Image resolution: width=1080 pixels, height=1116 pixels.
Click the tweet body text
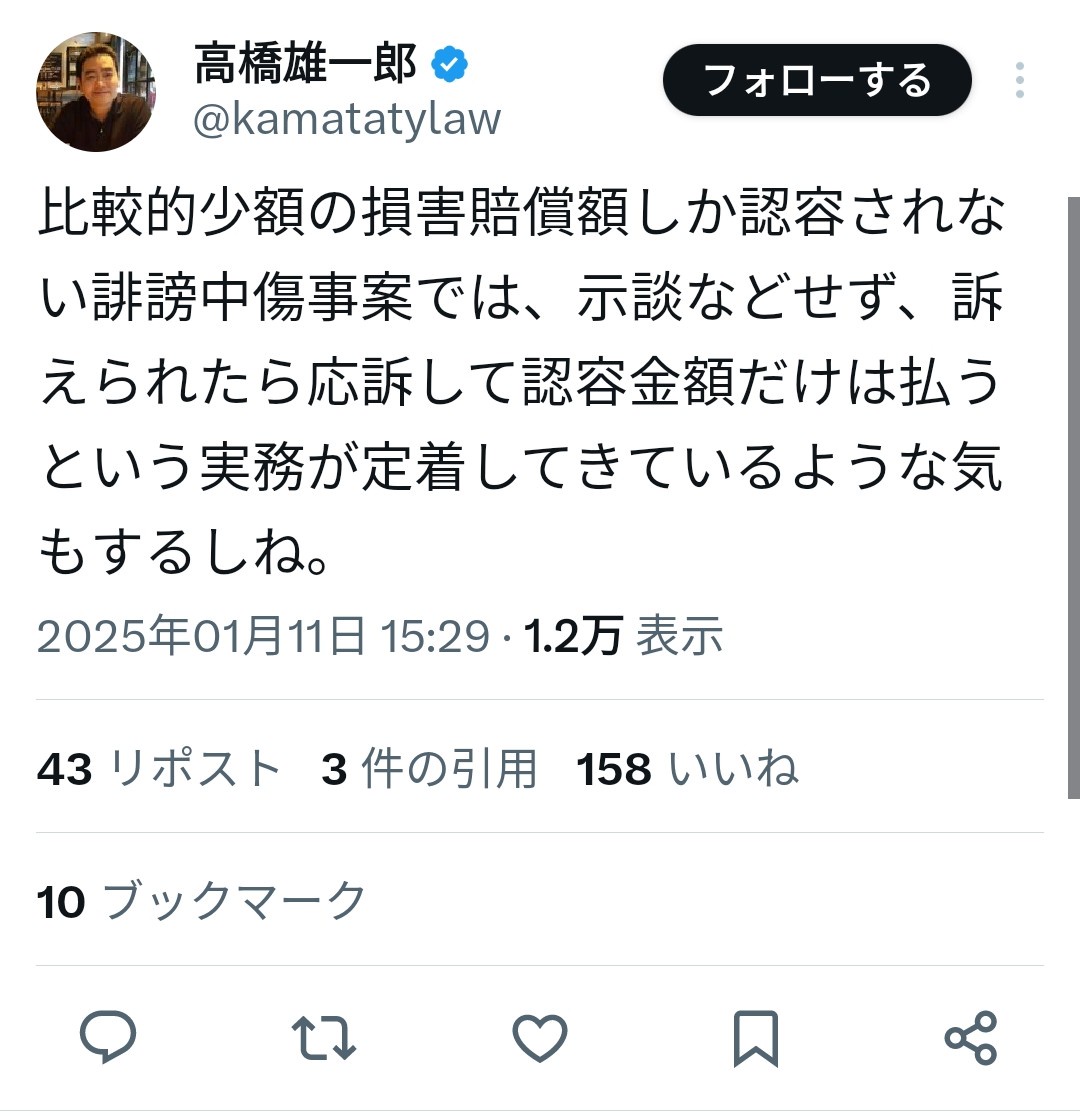point(521,382)
